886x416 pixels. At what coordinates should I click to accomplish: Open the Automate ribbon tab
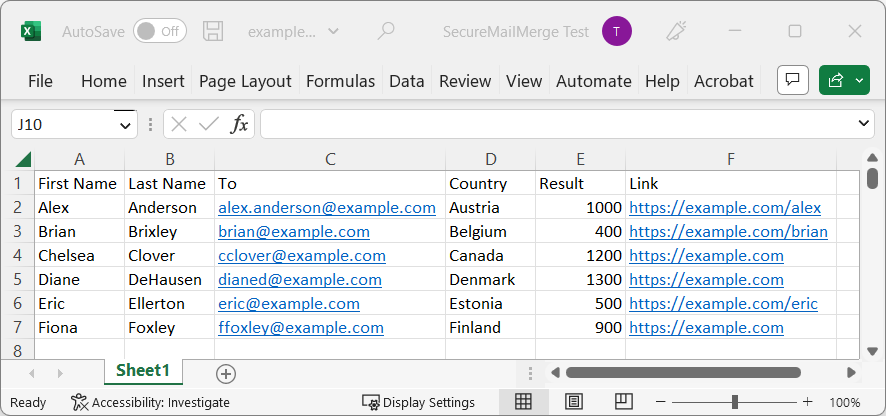pyautogui.click(x=593, y=81)
